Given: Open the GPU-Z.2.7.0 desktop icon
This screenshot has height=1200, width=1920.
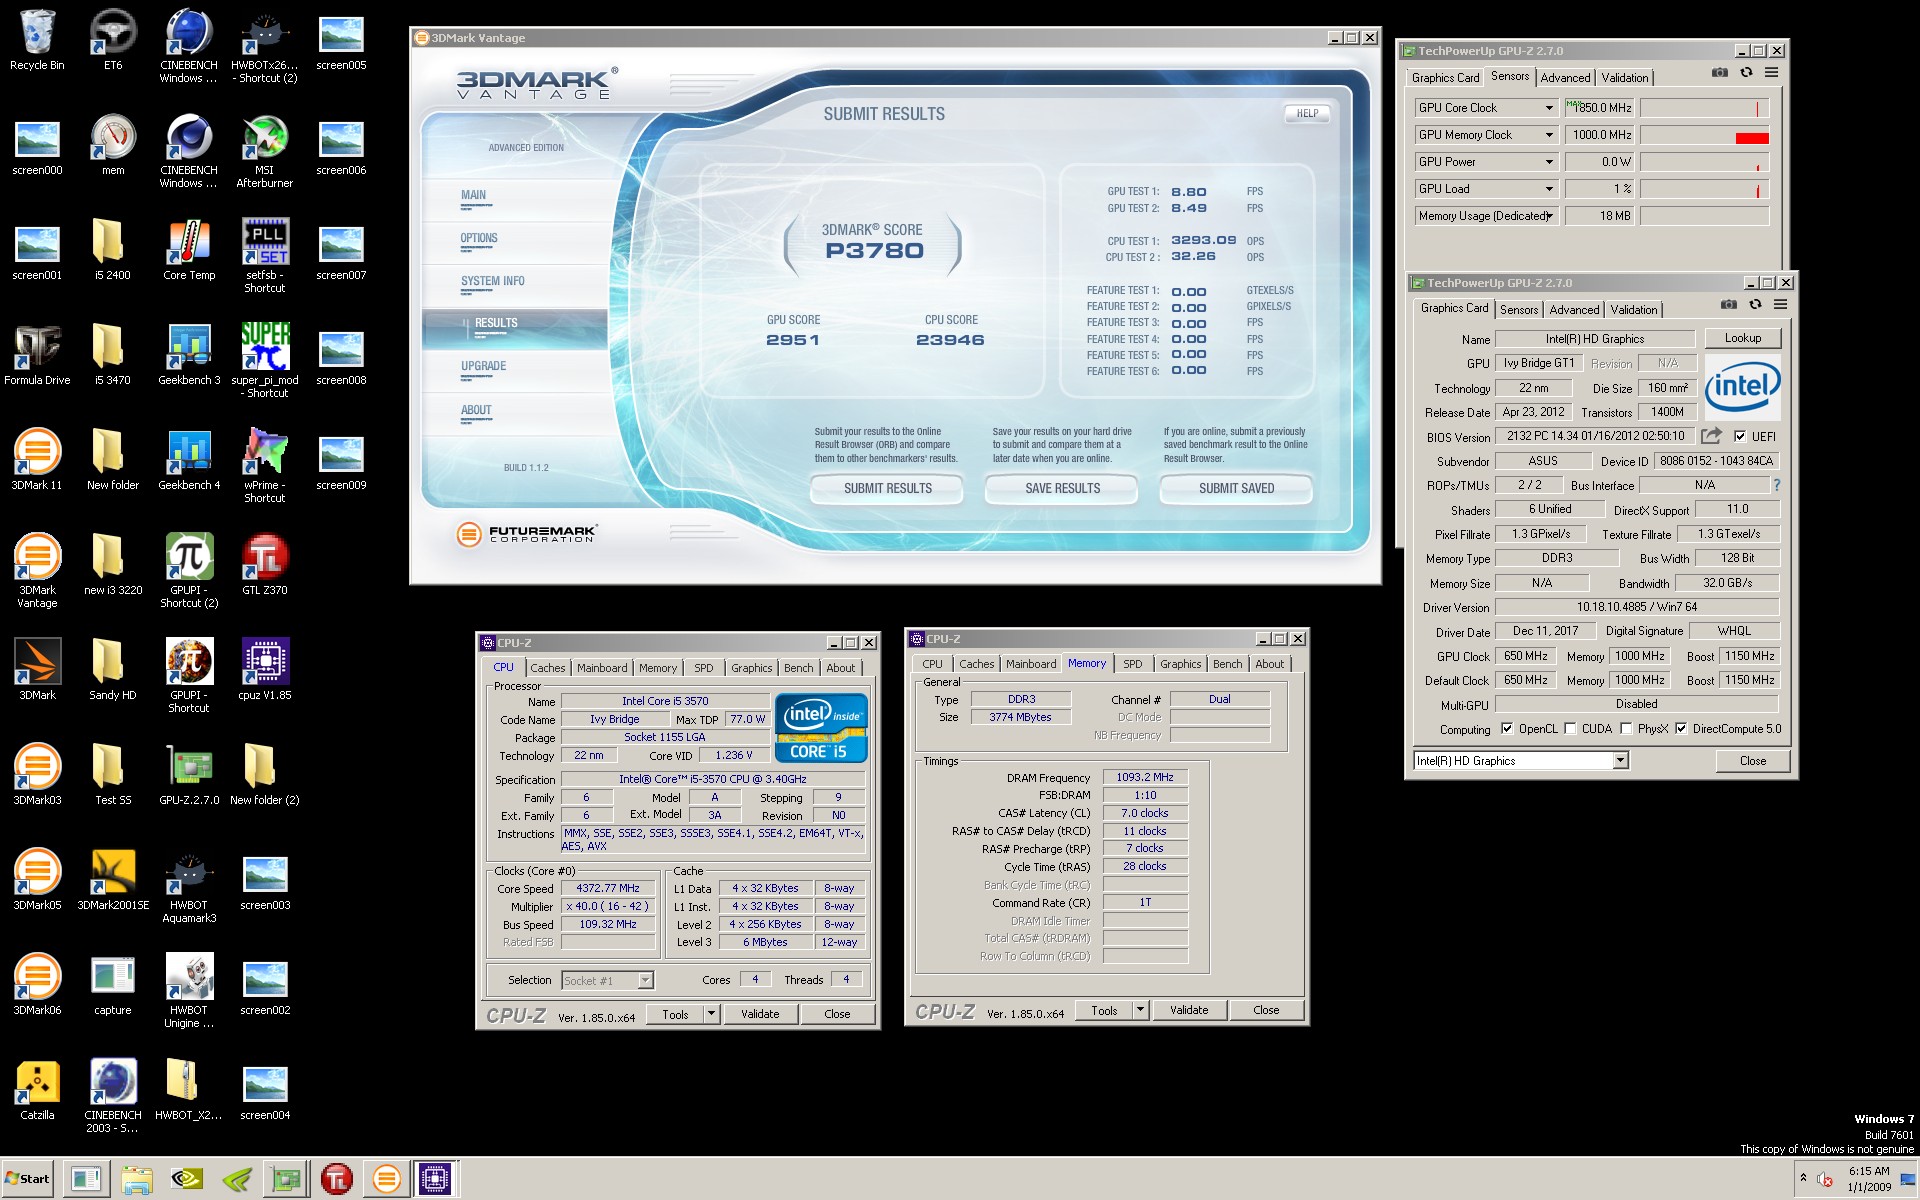Looking at the screenshot, I should click(189, 775).
